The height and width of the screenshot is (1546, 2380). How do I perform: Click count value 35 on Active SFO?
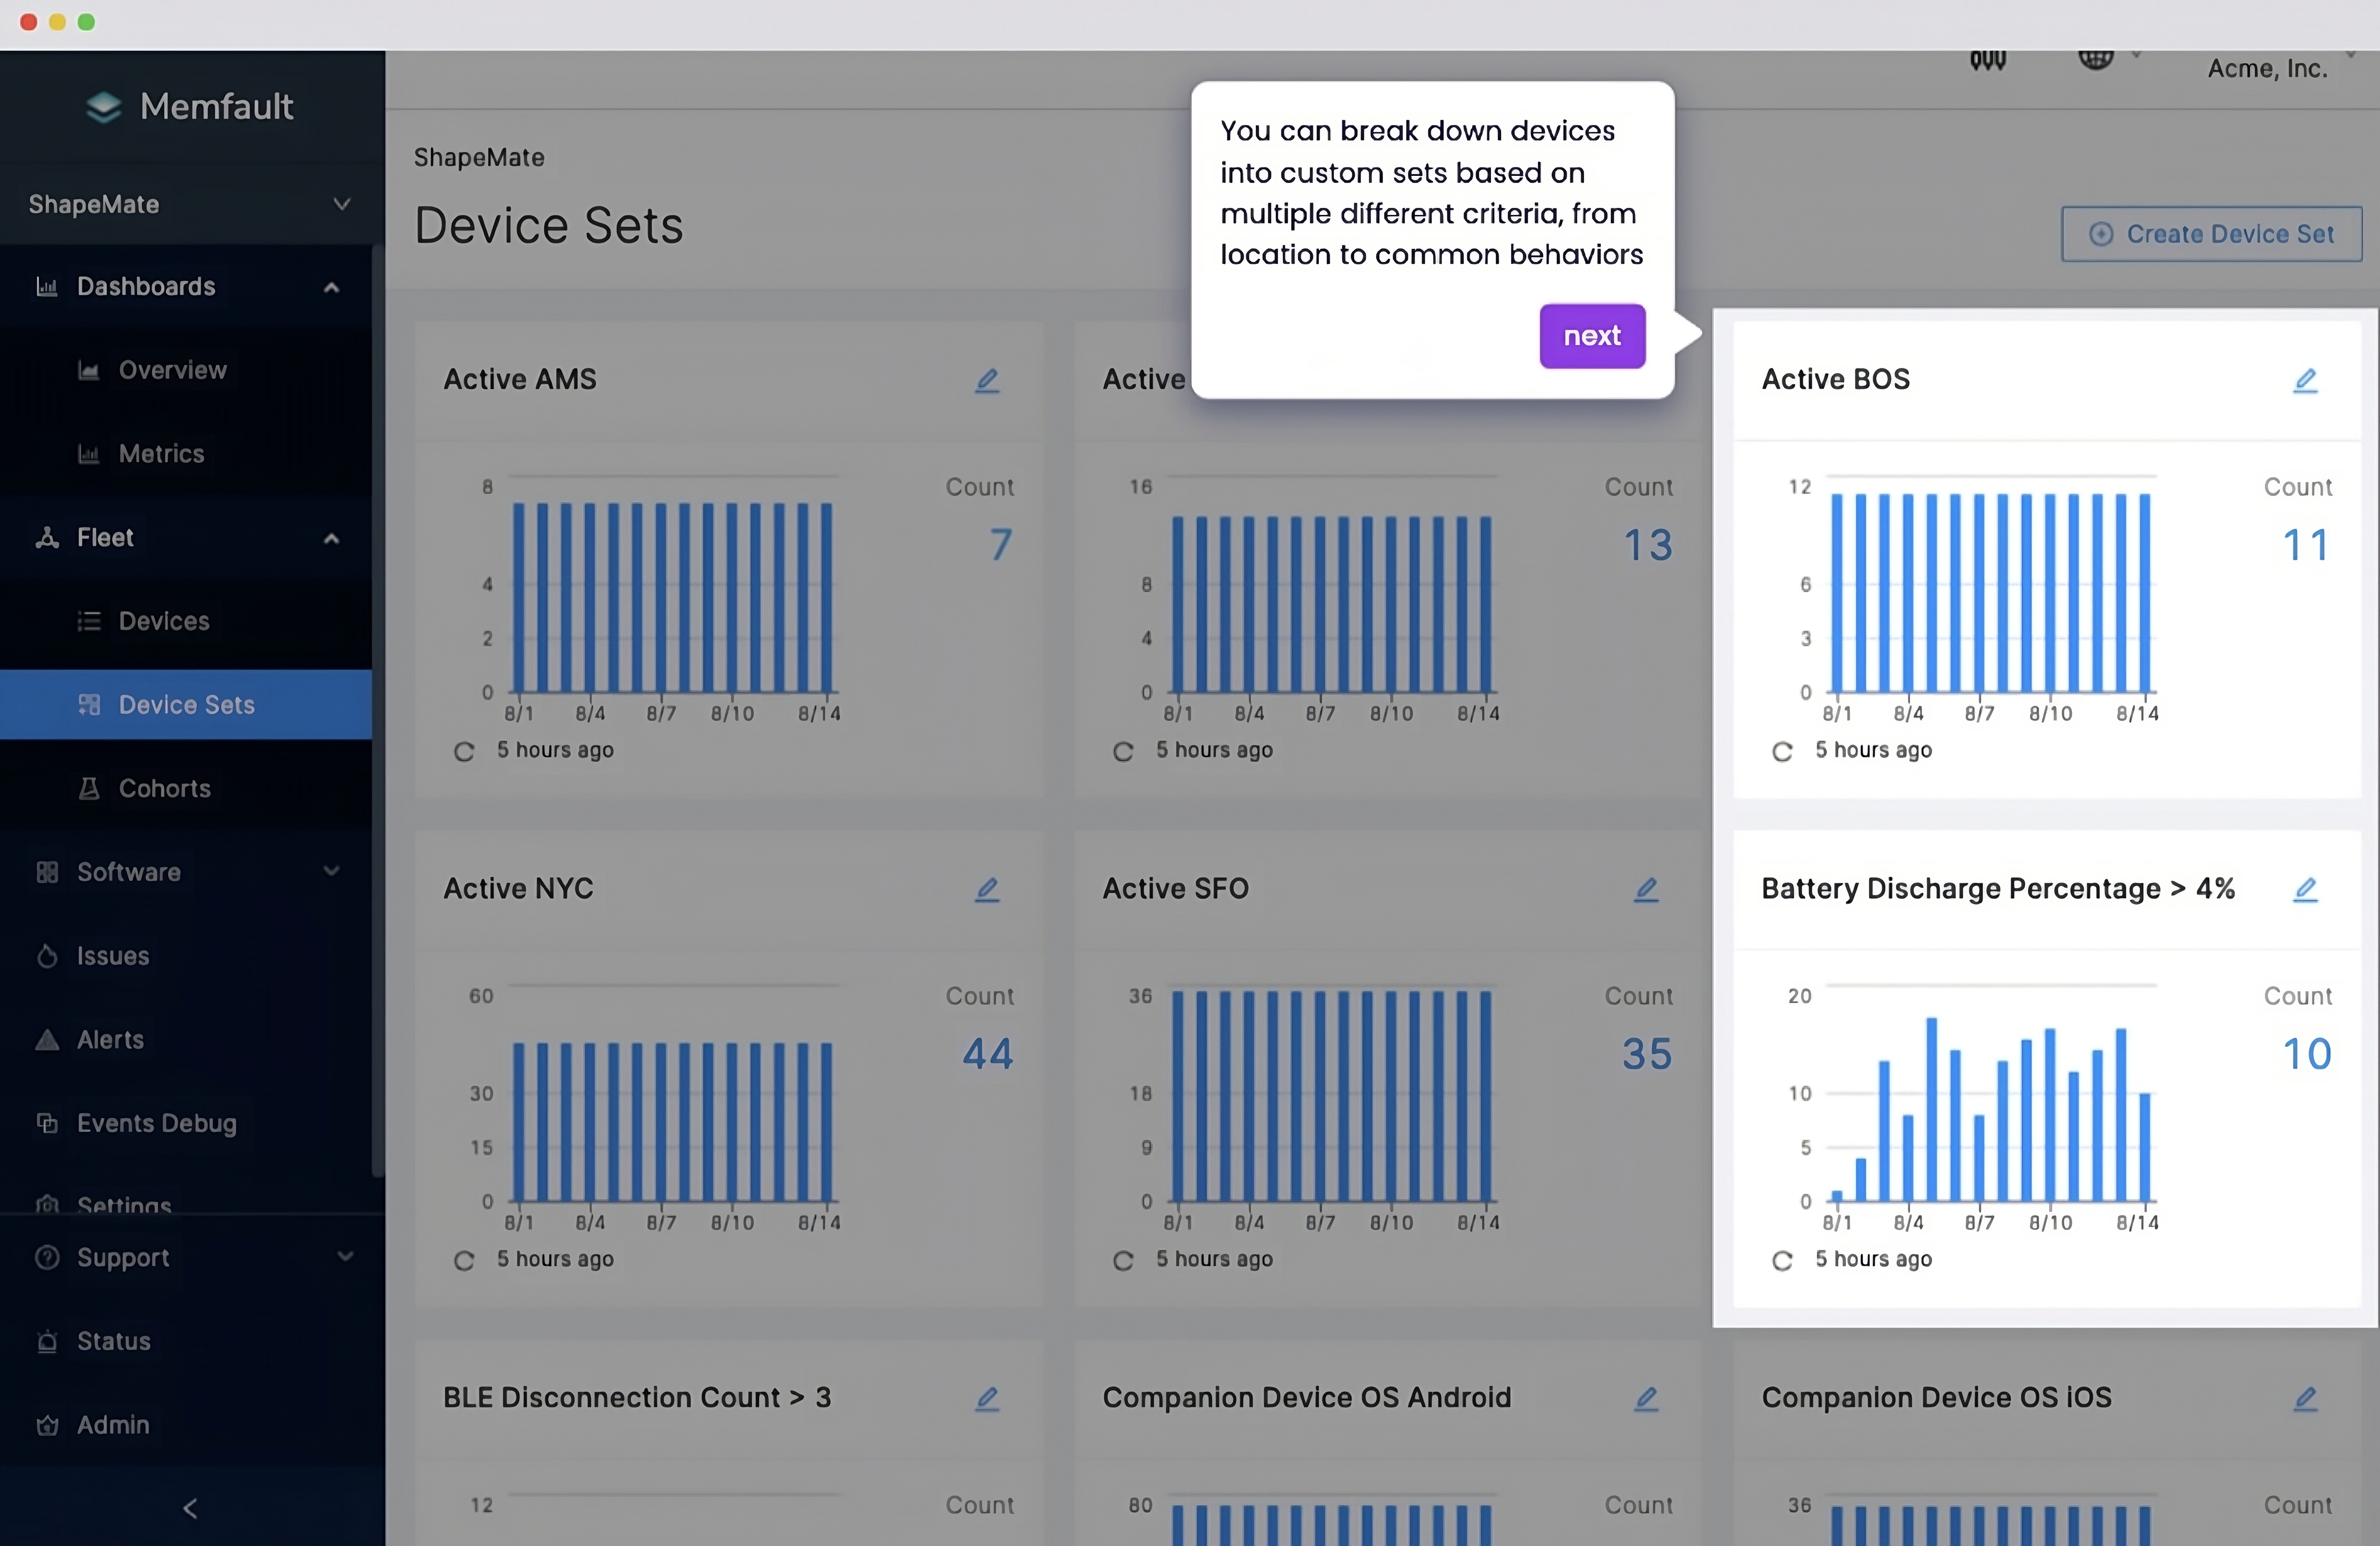(x=1647, y=1054)
